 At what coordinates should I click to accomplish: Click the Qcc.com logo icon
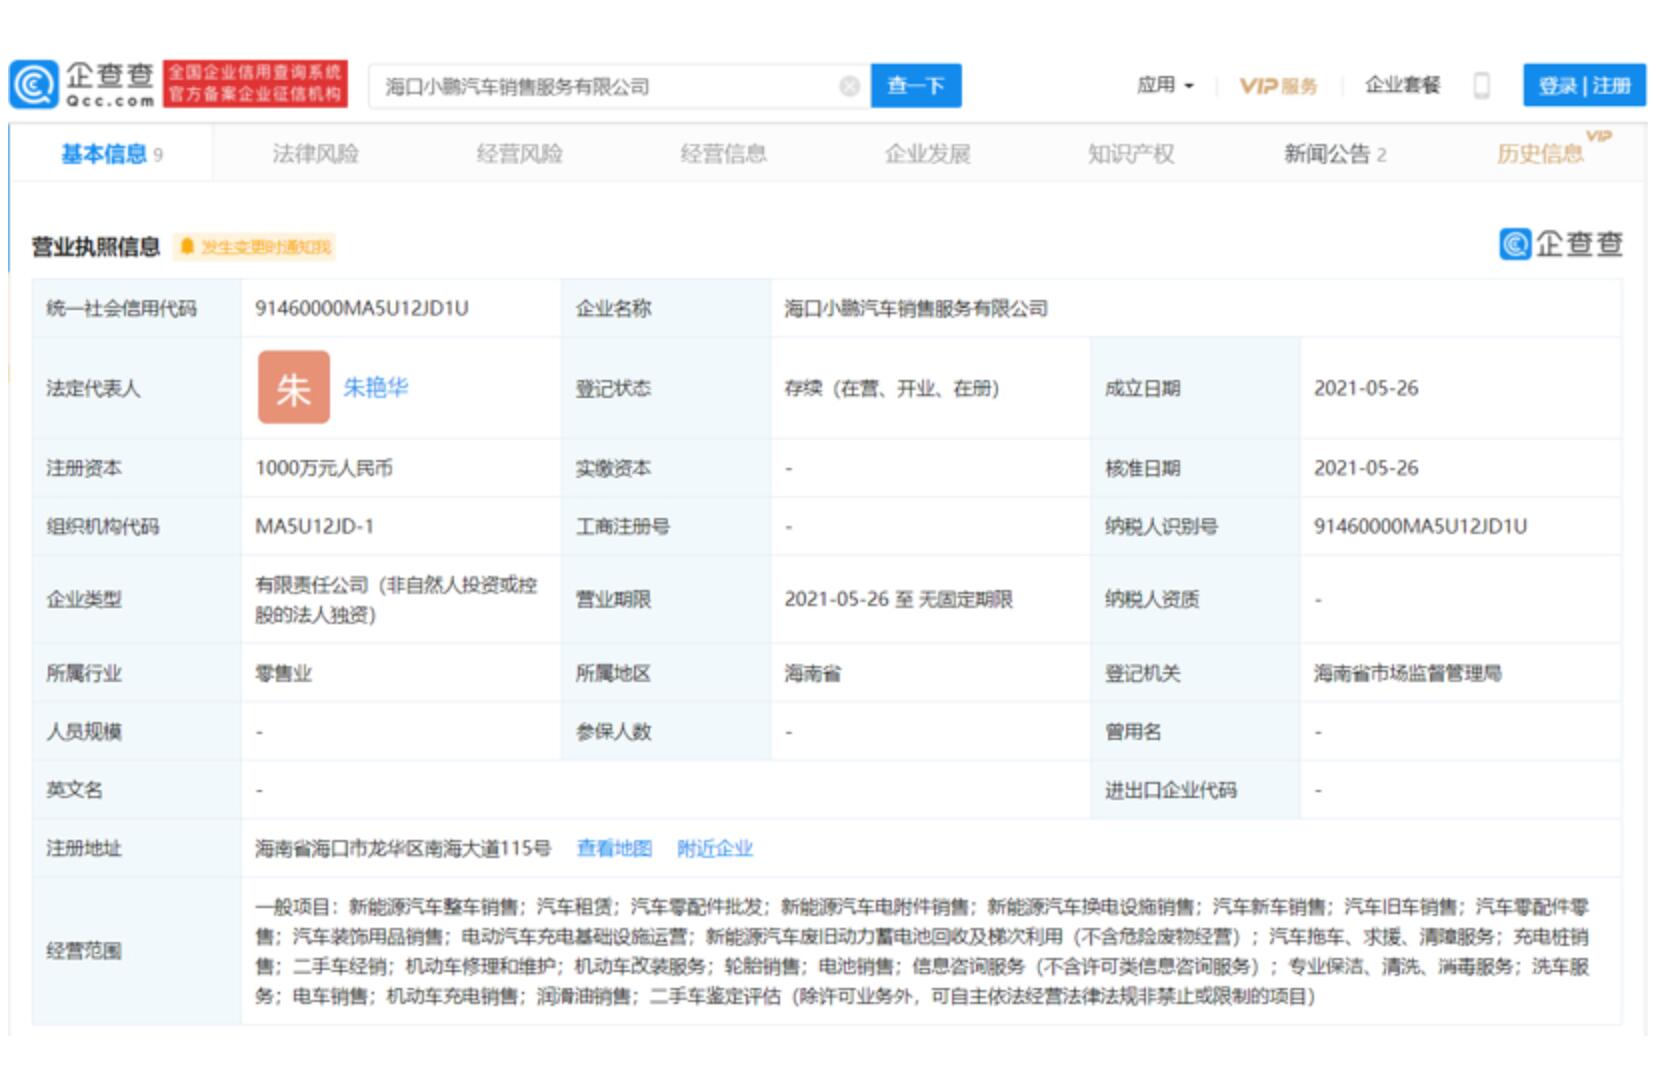(x=34, y=85)
